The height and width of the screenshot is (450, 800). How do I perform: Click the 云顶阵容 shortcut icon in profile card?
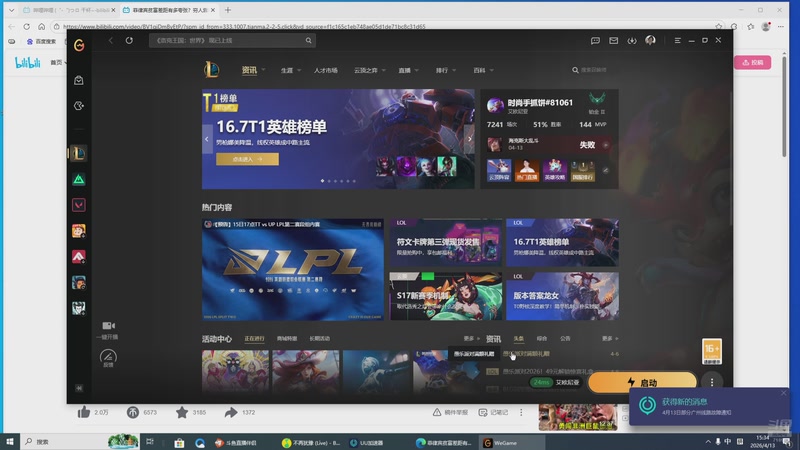[x=499, y=170]
